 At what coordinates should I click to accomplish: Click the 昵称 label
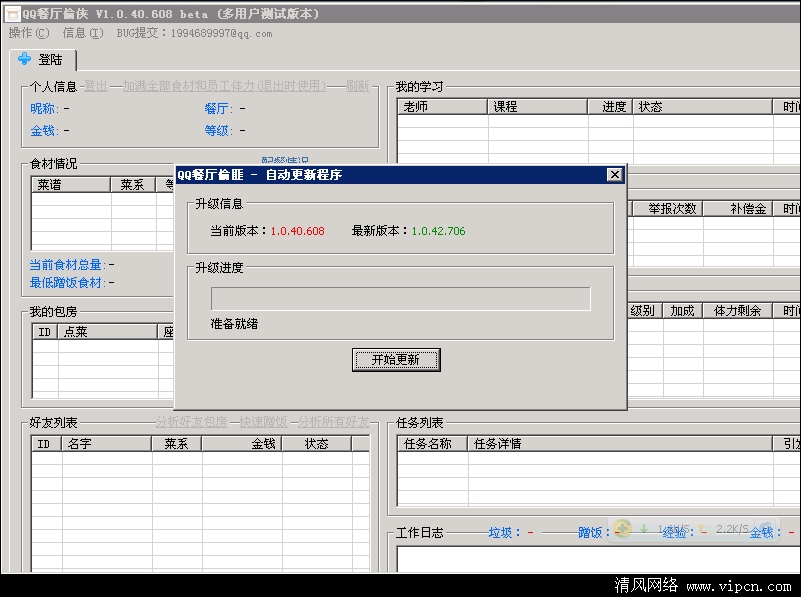point(44,109)
